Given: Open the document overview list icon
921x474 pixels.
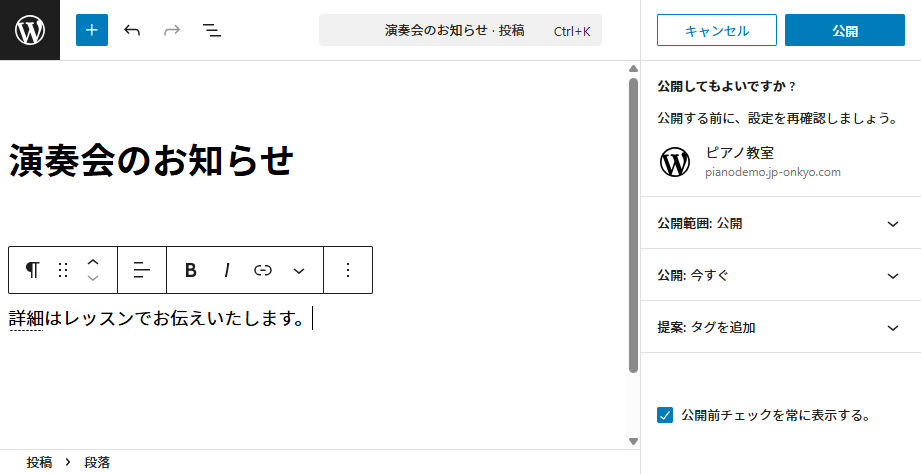Looking at the screenshot, I should [212, 30].
